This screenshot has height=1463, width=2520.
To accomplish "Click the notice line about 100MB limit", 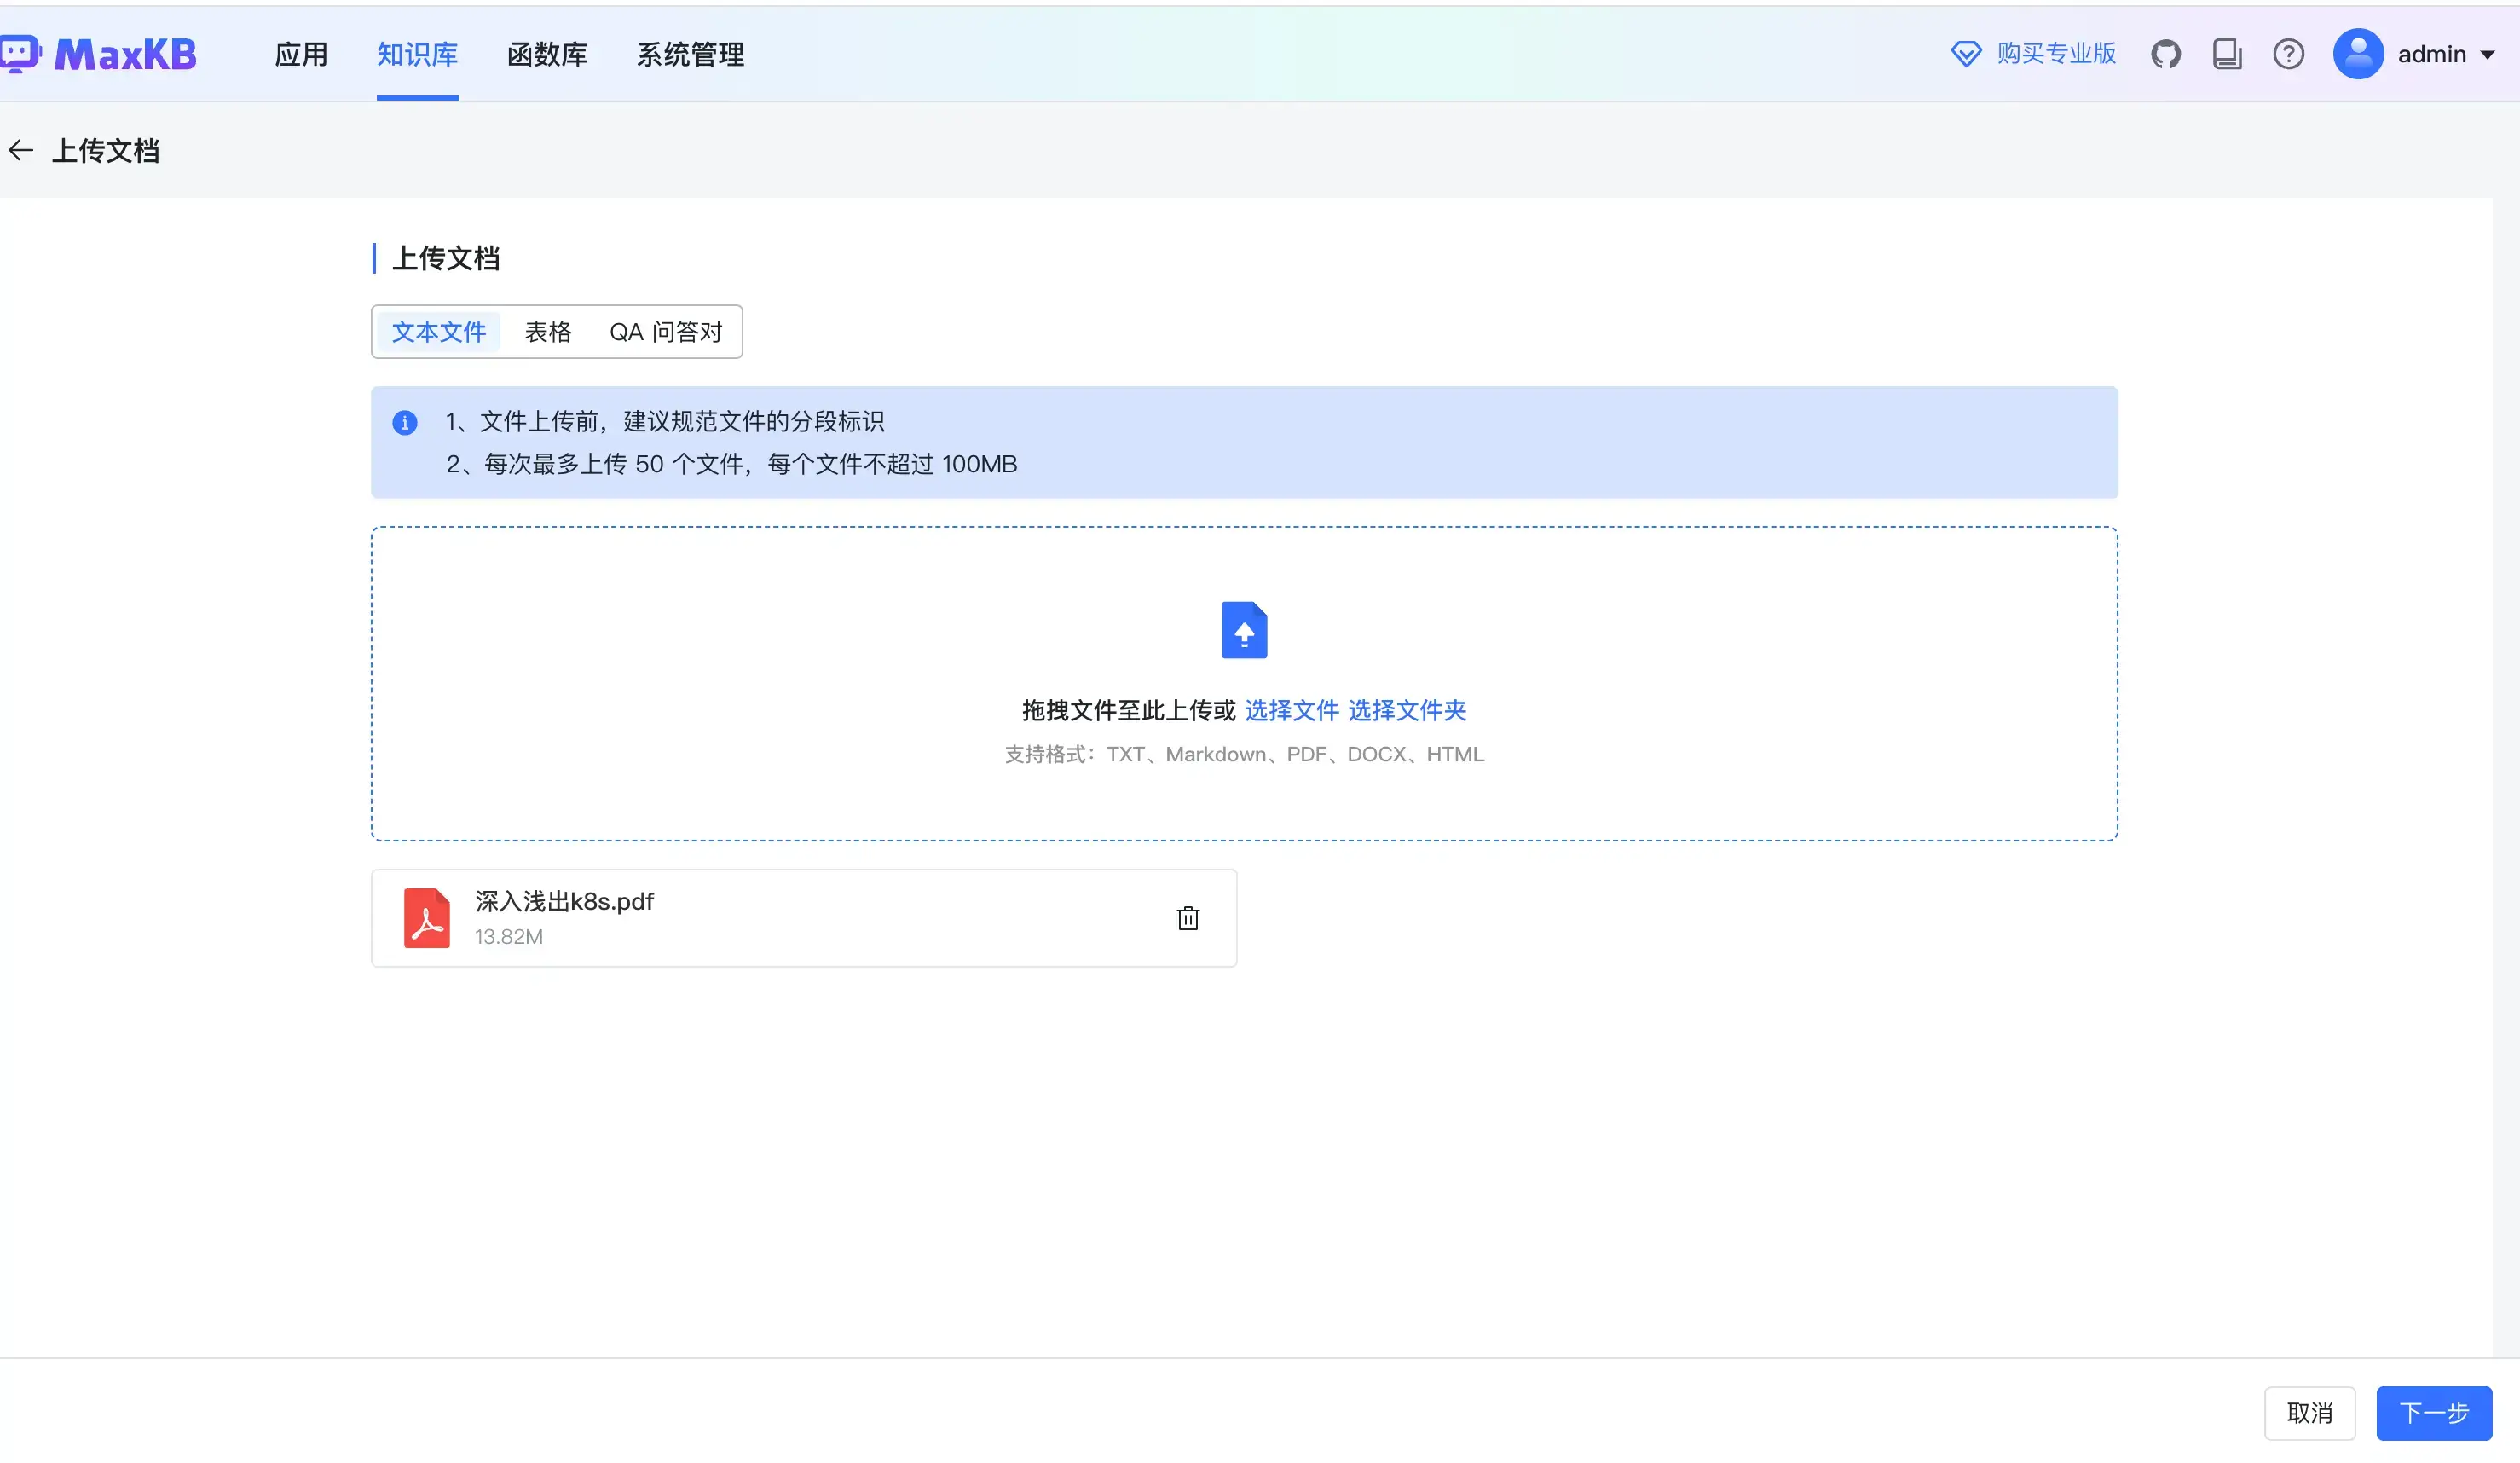I will tap(731, 464).
